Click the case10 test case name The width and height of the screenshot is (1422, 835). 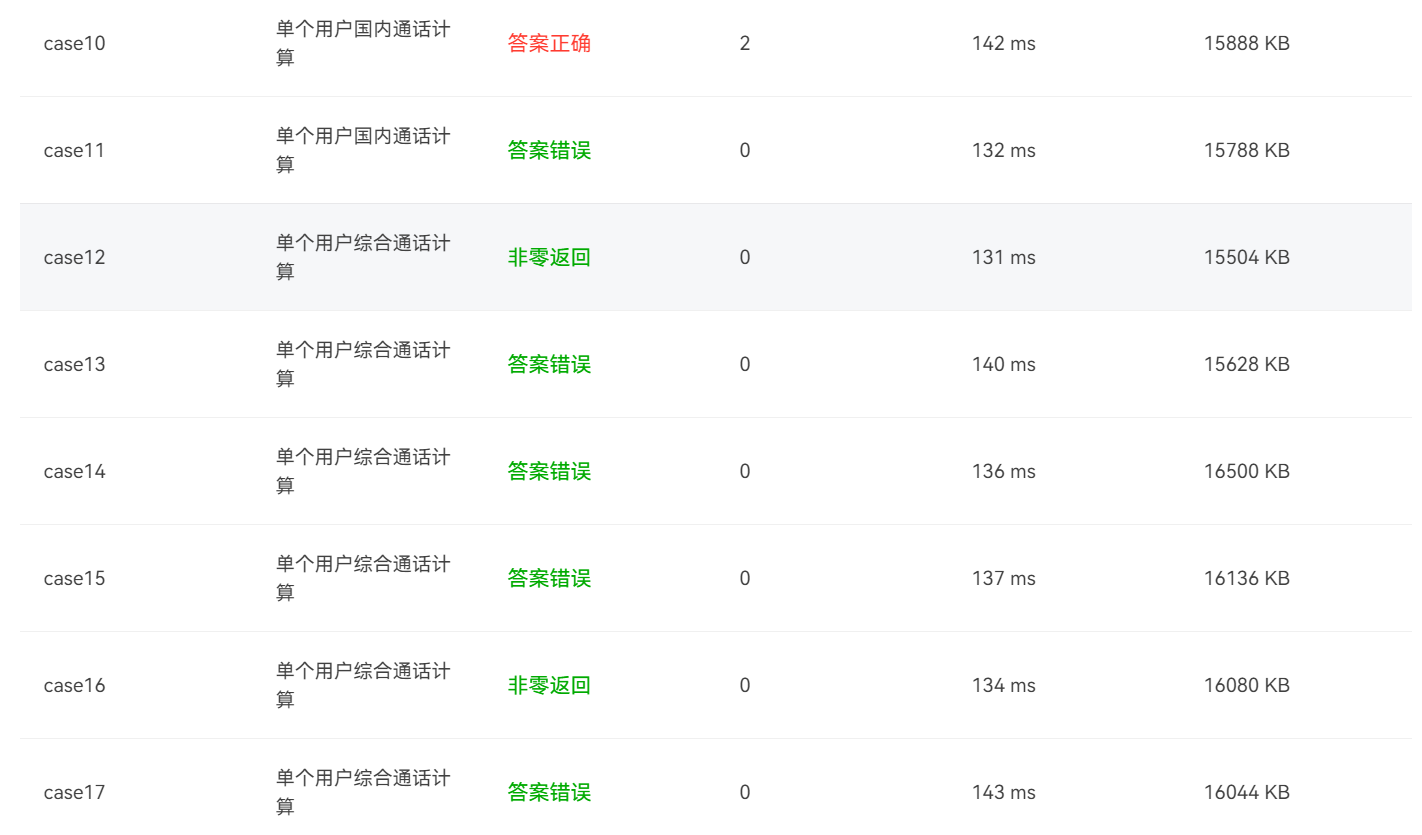[74, 44]
